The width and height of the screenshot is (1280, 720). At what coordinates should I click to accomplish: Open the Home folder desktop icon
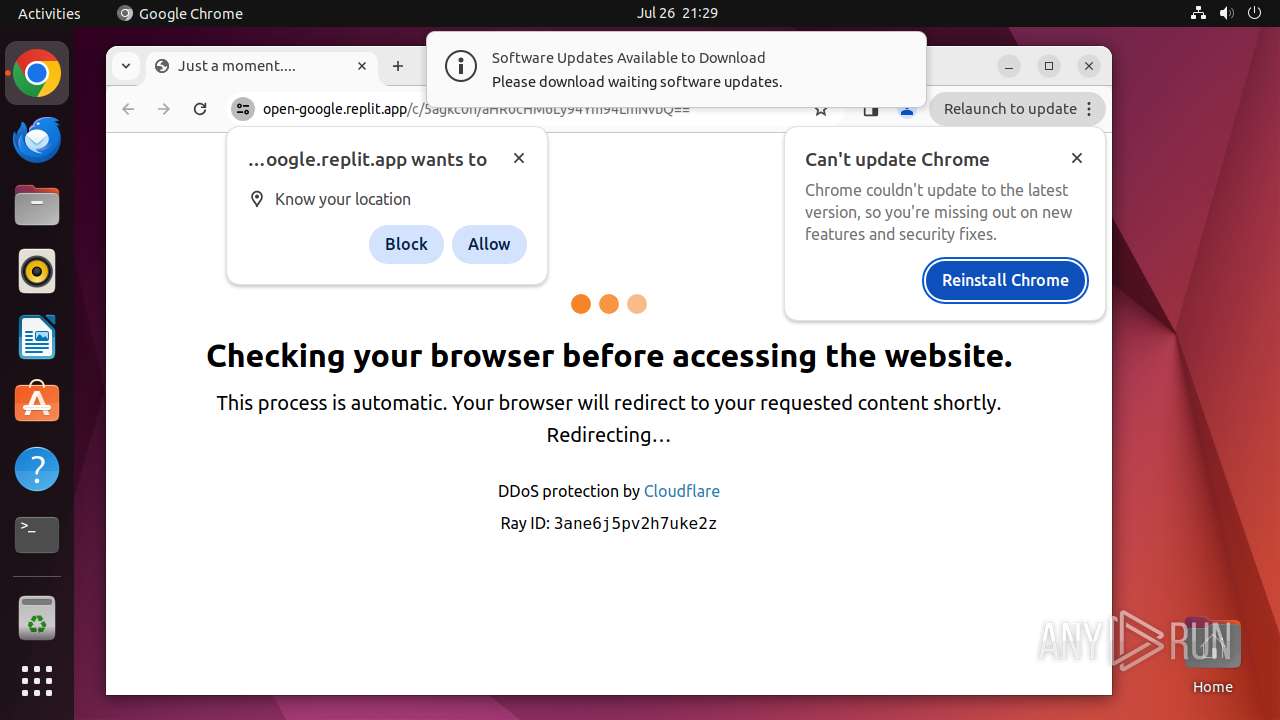pos(1212,656)
